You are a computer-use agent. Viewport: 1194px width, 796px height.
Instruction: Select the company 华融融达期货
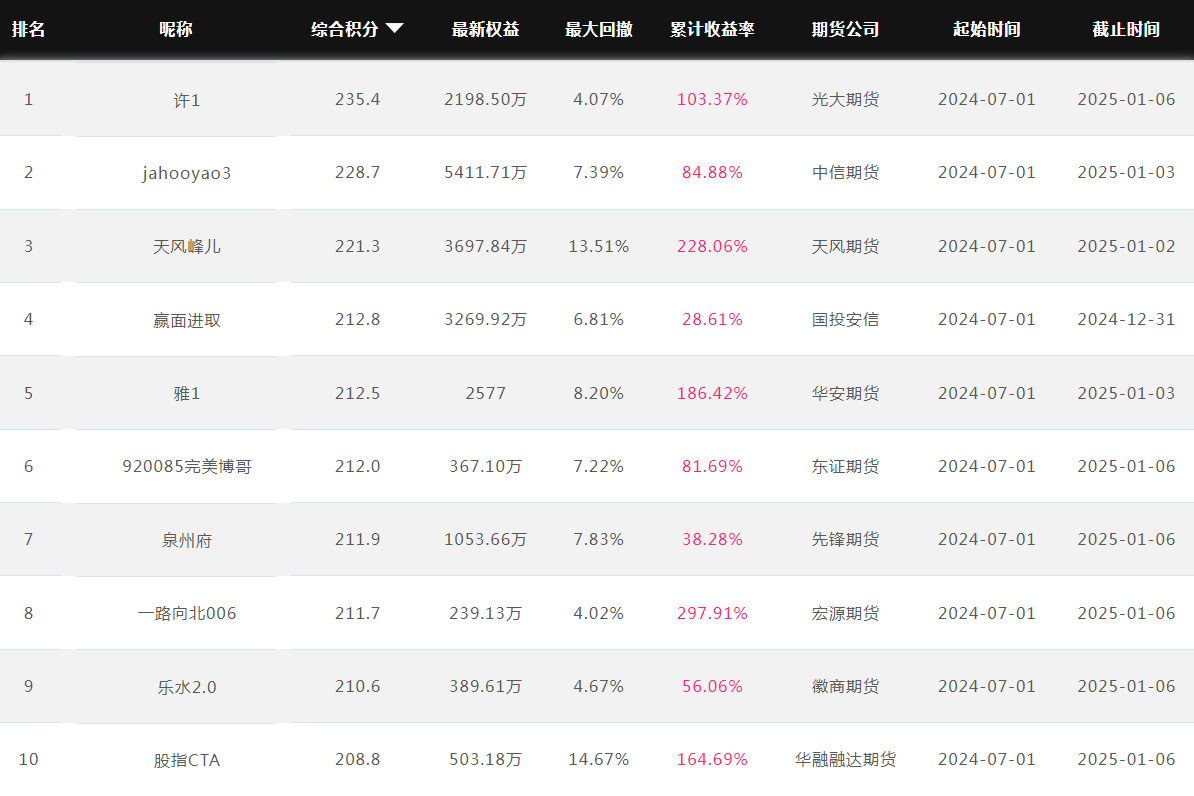tap(845, 759)
